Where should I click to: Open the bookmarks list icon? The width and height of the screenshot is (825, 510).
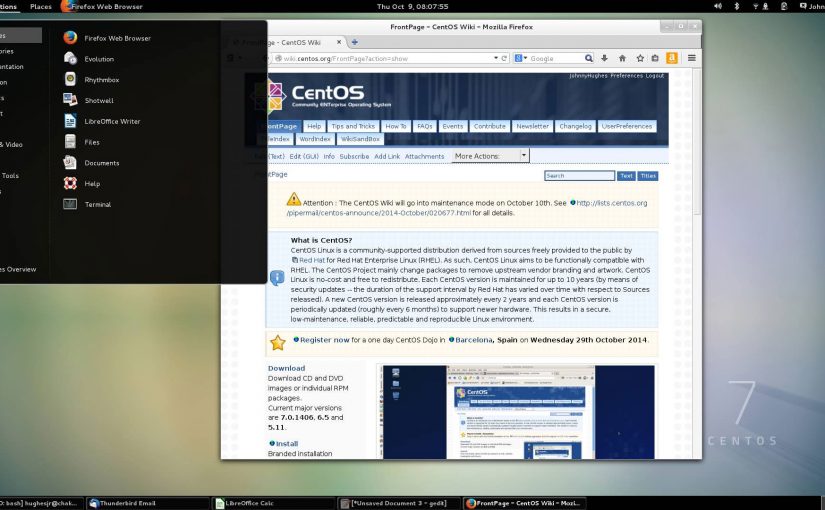coord(655,58)
